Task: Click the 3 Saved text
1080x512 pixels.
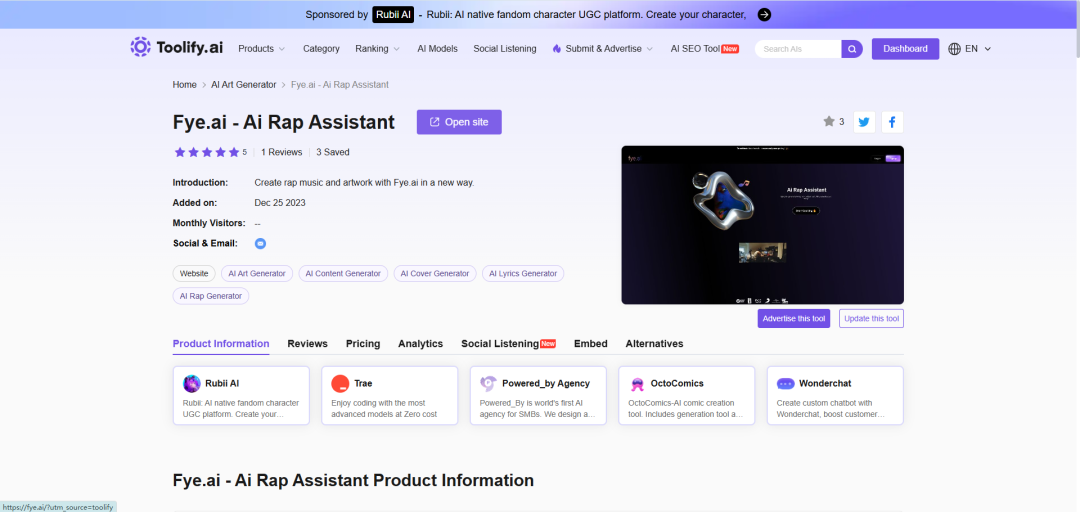Action: 333,152
